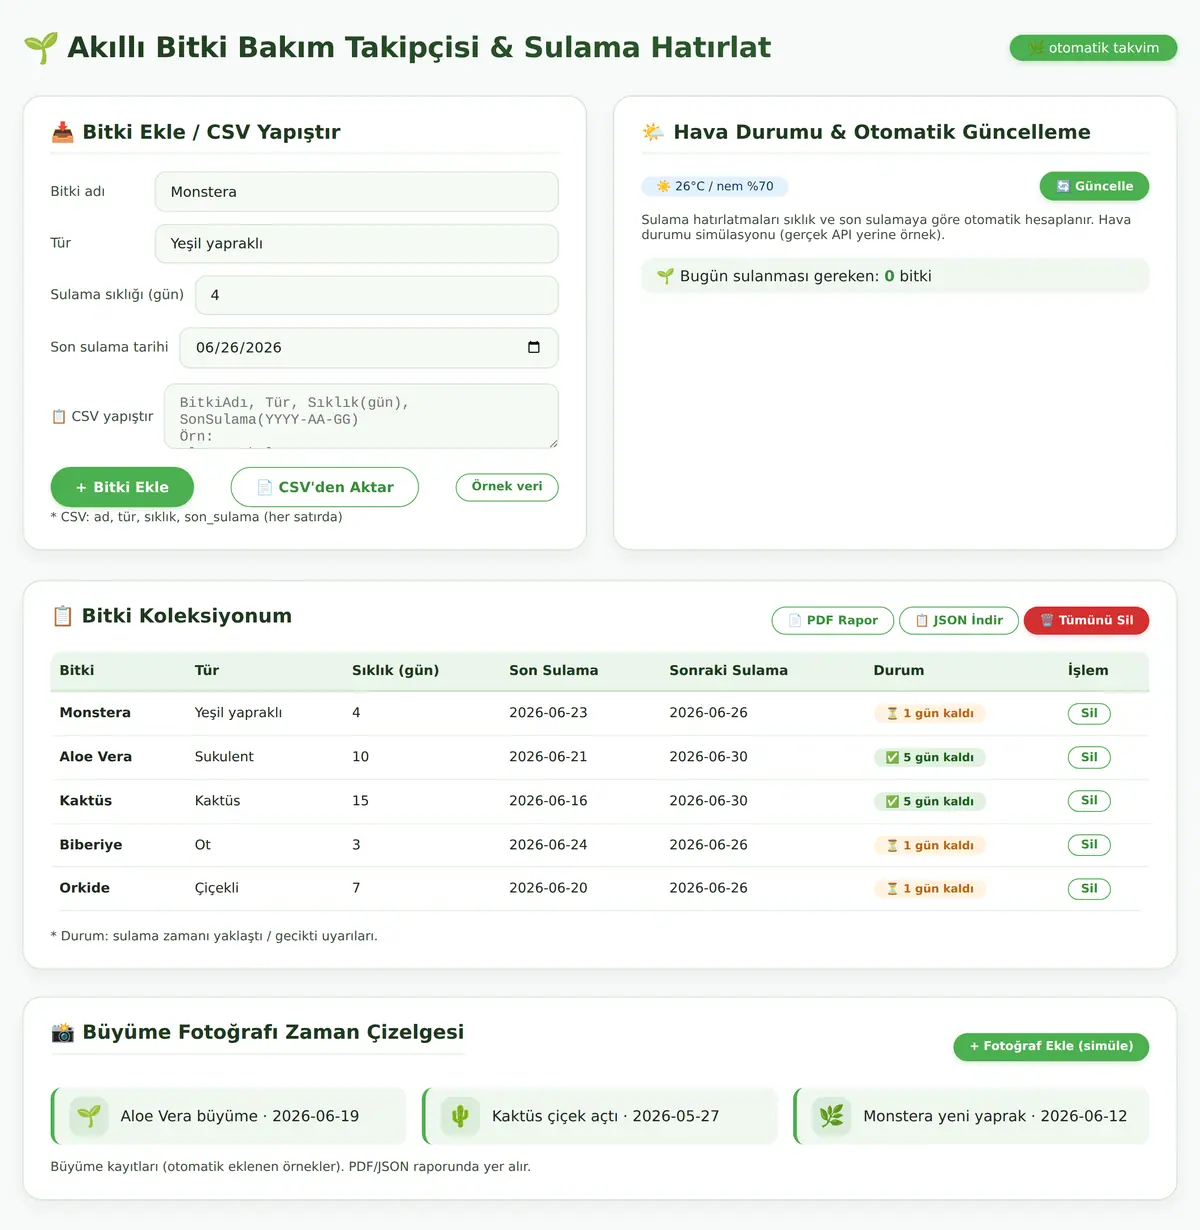Click Kaktüs's 5 gün kaldı status badge
Image resolution: width=1200 pixels, height=1230 pixels.
[930, 801]
